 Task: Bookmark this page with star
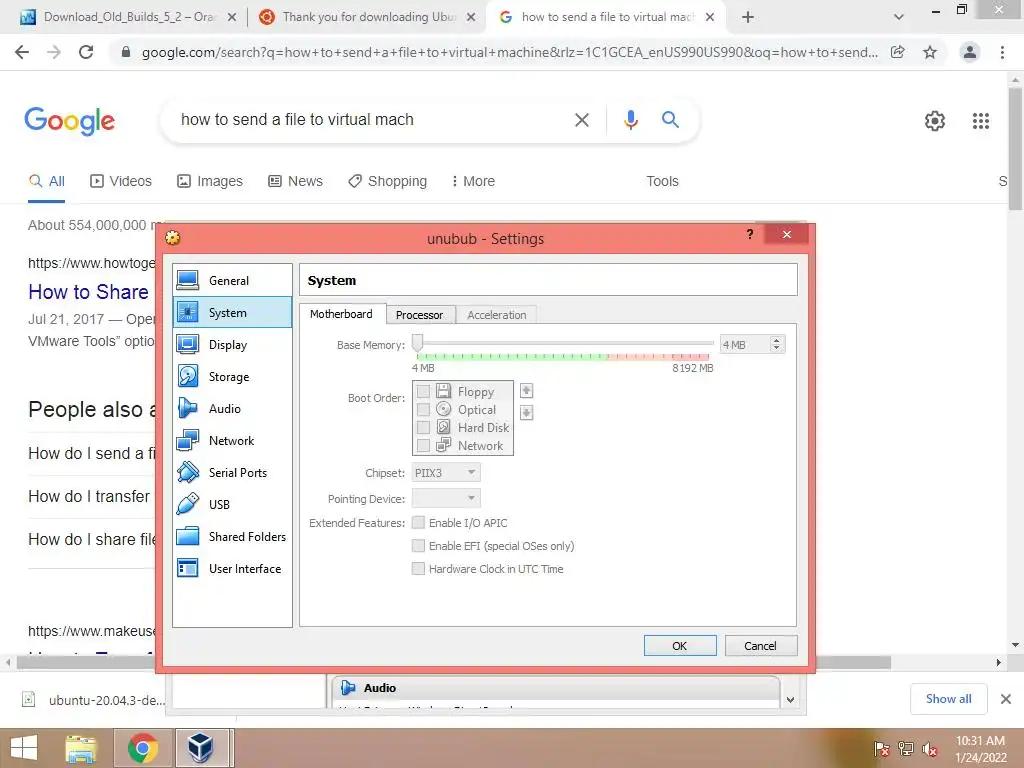click(x=930, y=52)
